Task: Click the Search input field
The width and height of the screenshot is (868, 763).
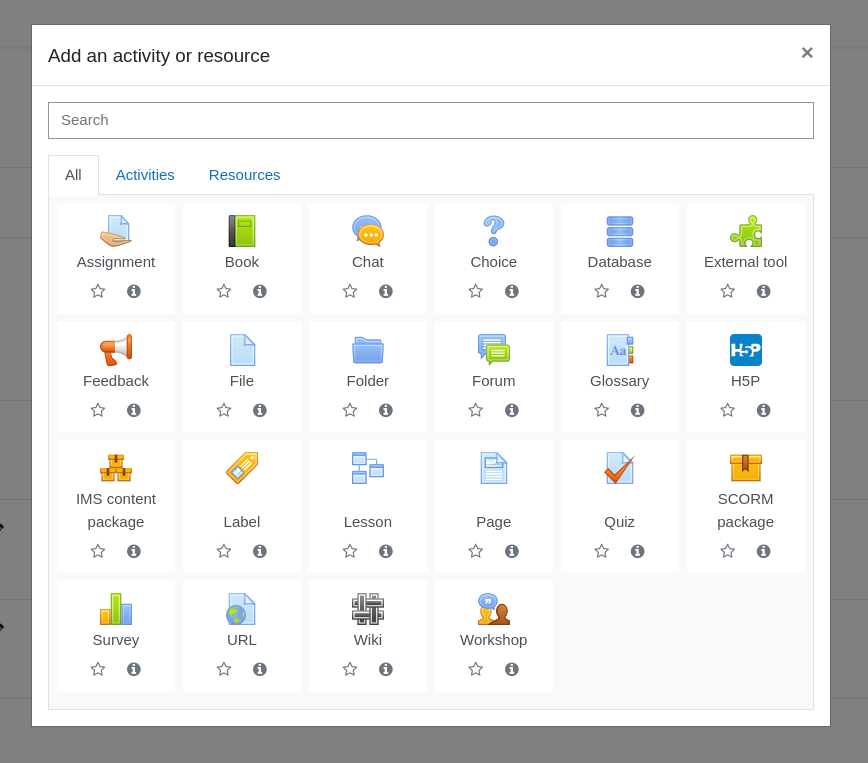Action: coord(431,120)
